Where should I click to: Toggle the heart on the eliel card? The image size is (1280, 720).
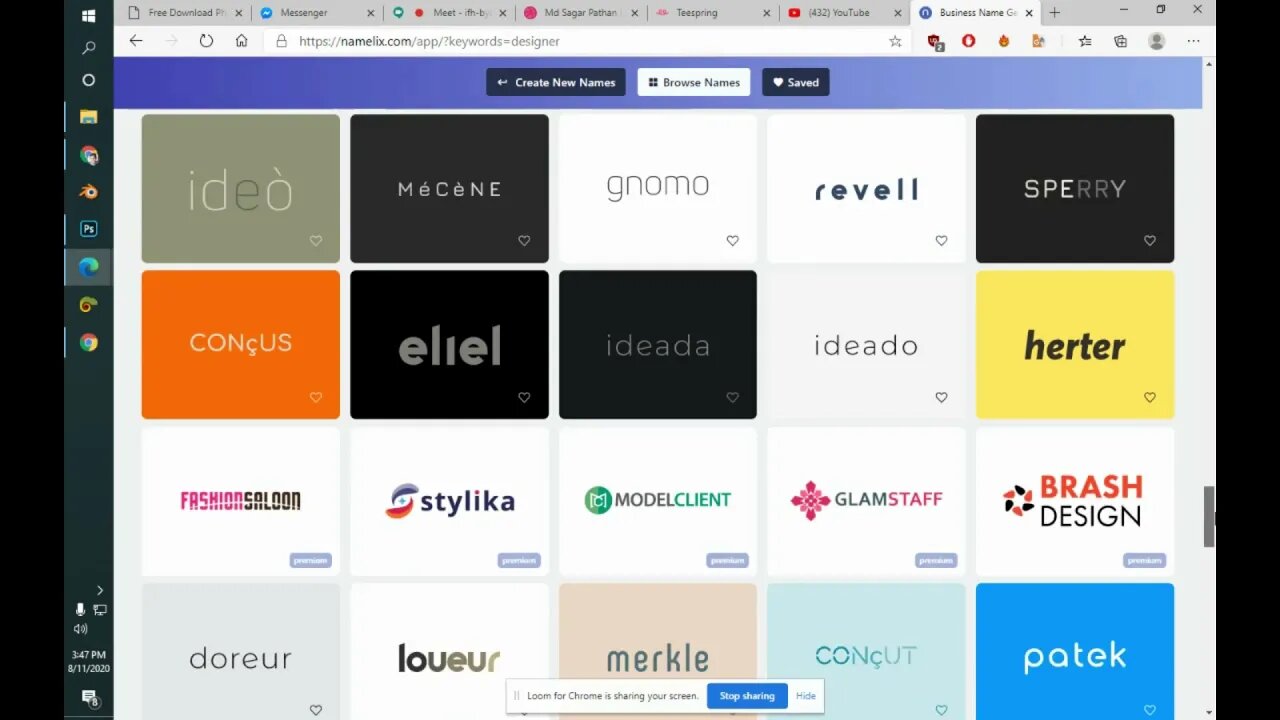click(524, 397)
